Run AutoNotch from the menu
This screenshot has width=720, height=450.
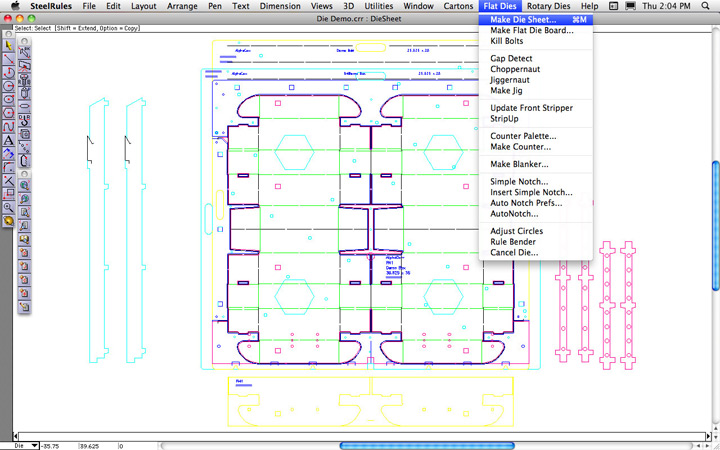pos(515,213)
